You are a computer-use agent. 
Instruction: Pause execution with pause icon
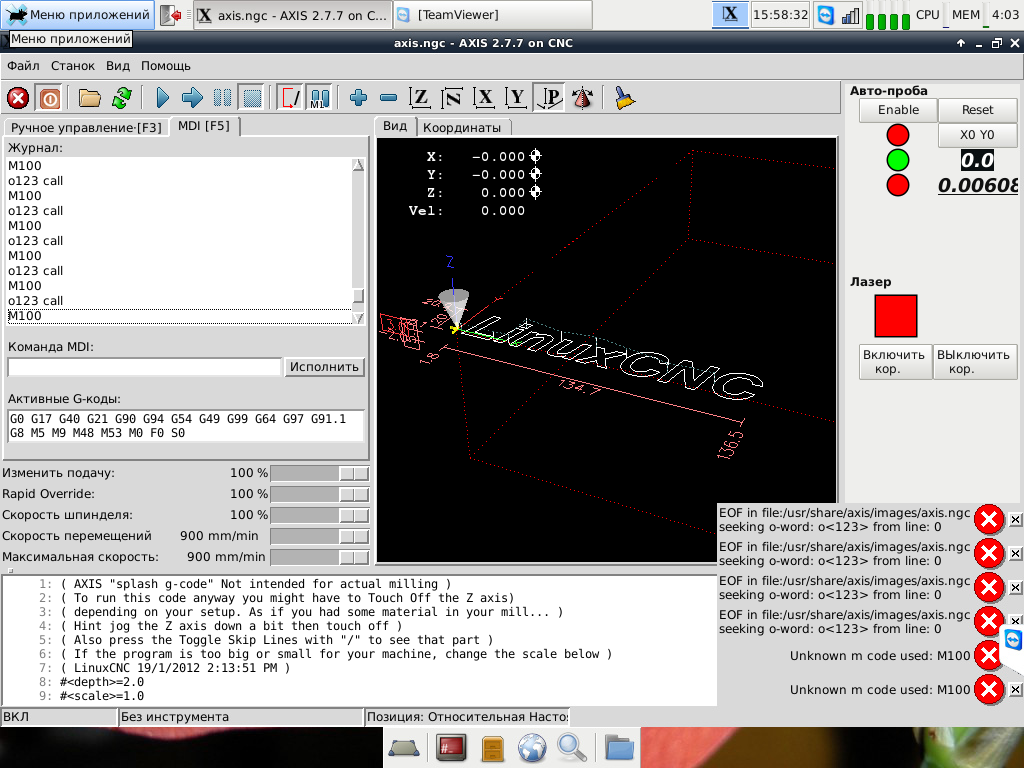[x=222, y=99]
